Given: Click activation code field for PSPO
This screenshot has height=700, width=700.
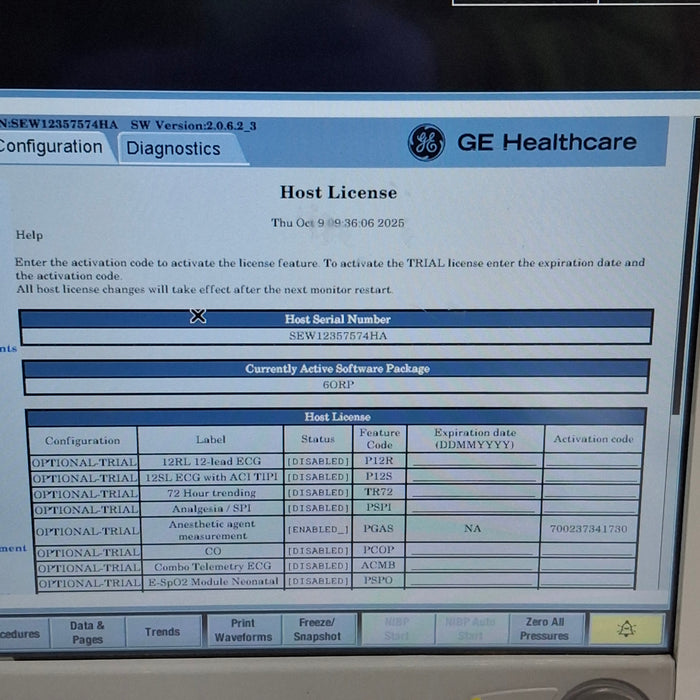Looking at the screenshot, I should click(x=587, y=581).
